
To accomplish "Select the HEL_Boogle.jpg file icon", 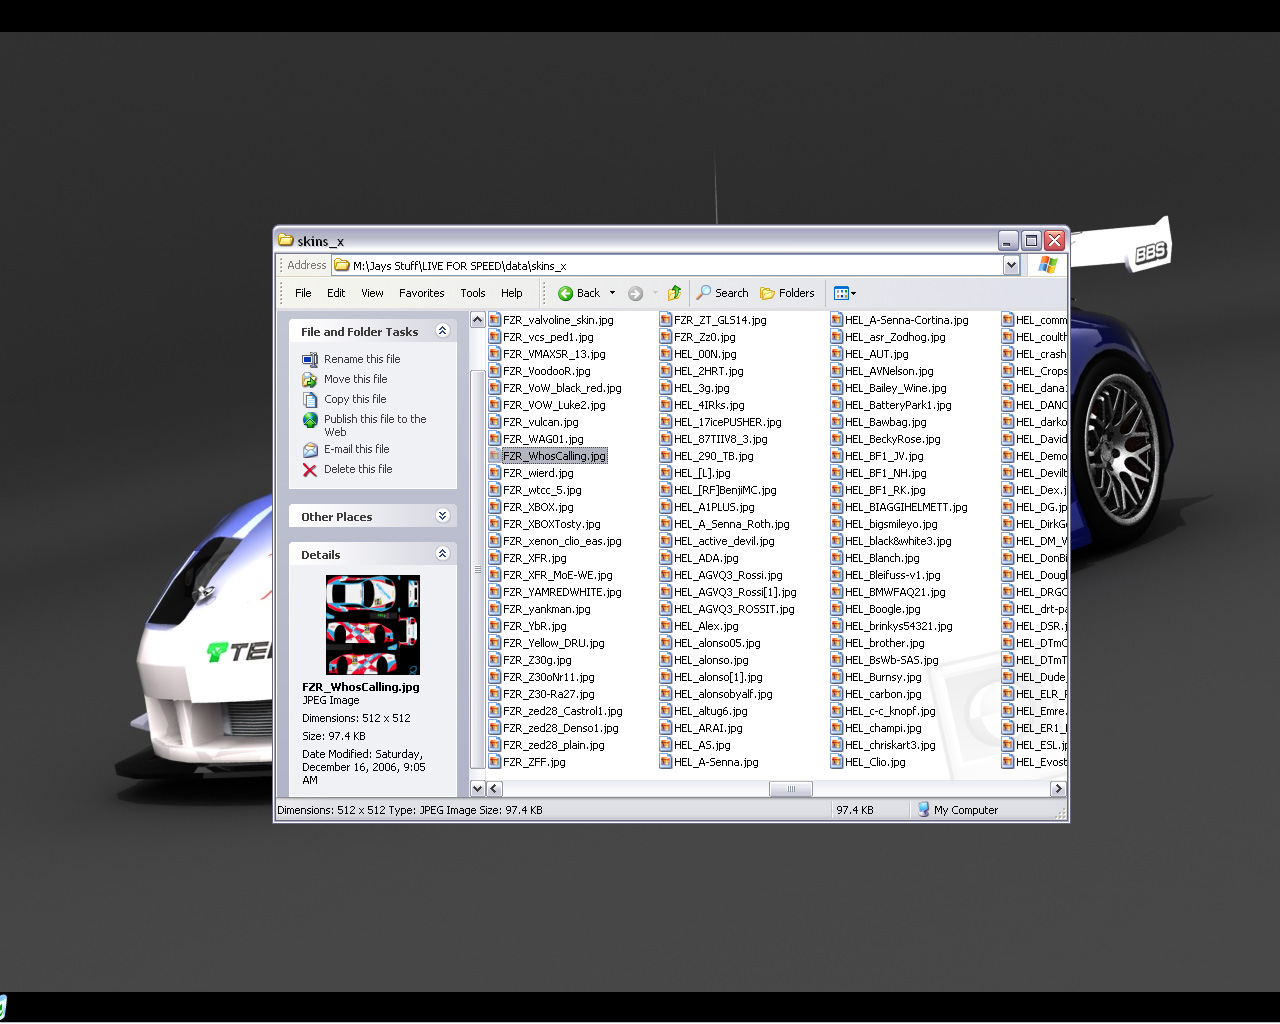I will pyautogui.click(x=837, y=609).
